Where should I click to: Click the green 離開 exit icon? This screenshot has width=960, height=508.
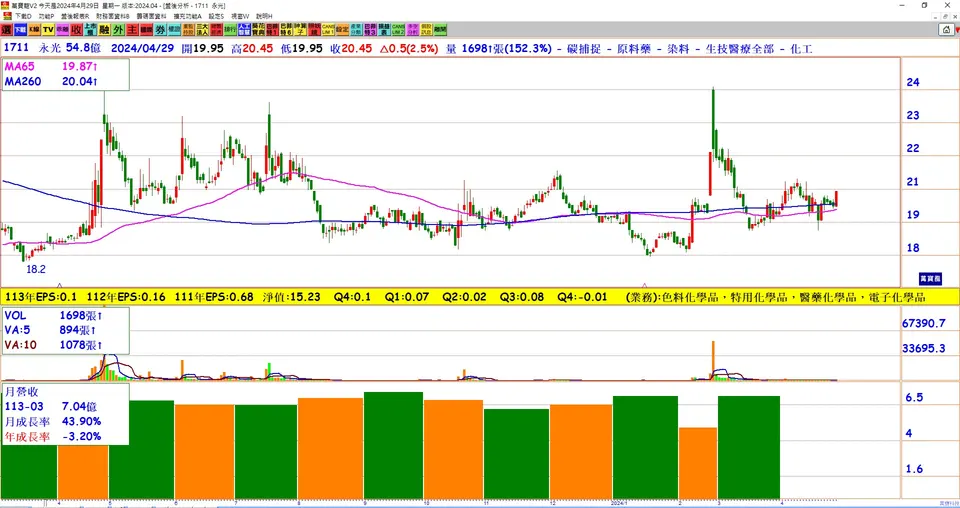tap(440, 29)
